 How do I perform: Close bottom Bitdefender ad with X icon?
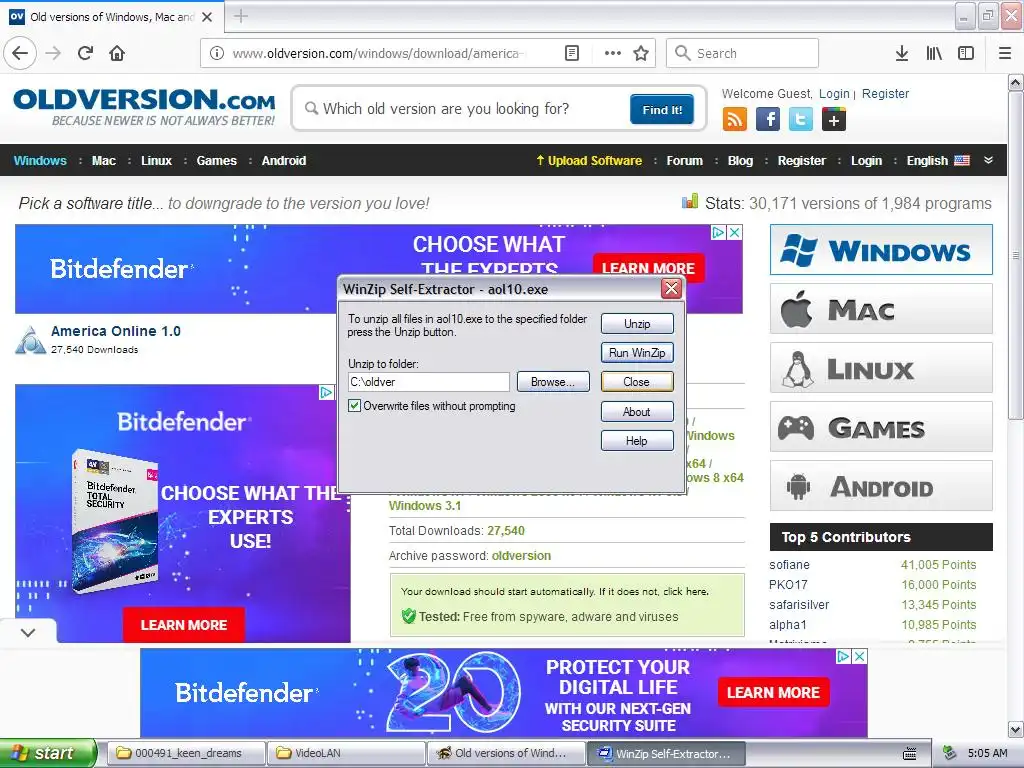coord(860,656)
